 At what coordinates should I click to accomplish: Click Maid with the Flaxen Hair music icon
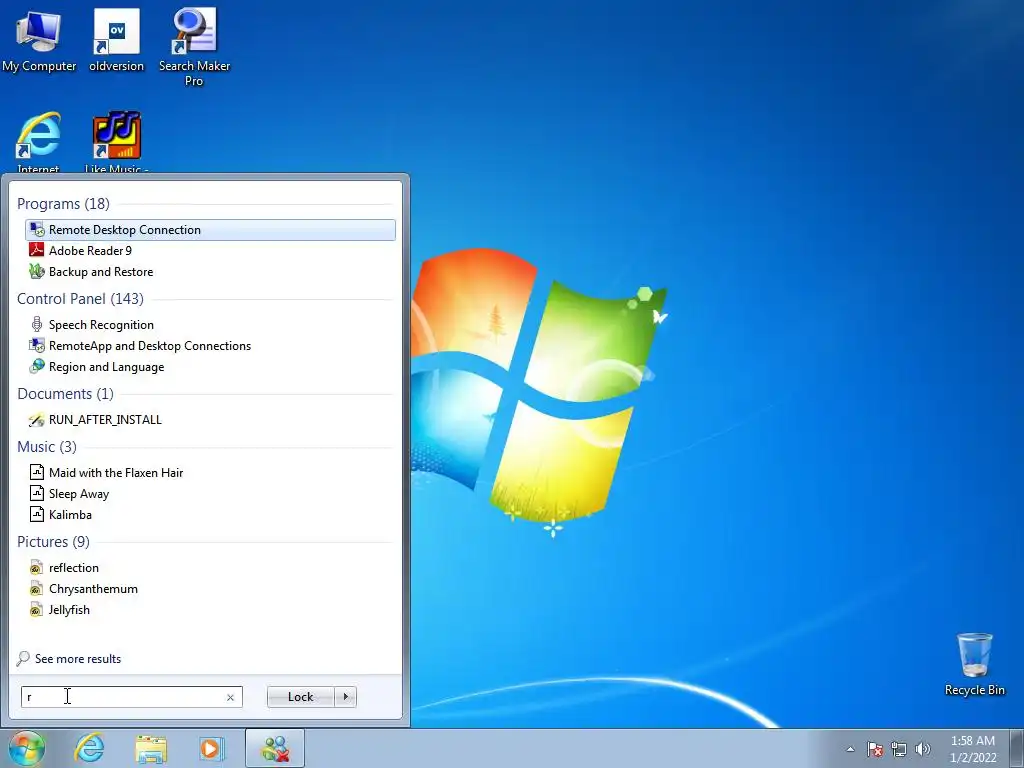point(37,472)
